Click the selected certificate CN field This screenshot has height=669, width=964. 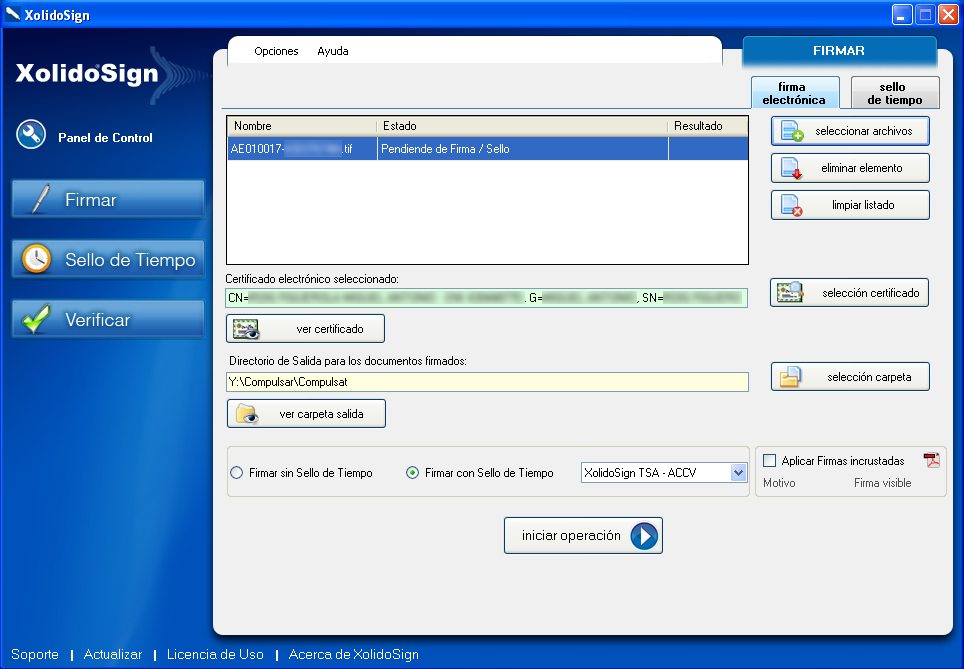coord(486,298)
